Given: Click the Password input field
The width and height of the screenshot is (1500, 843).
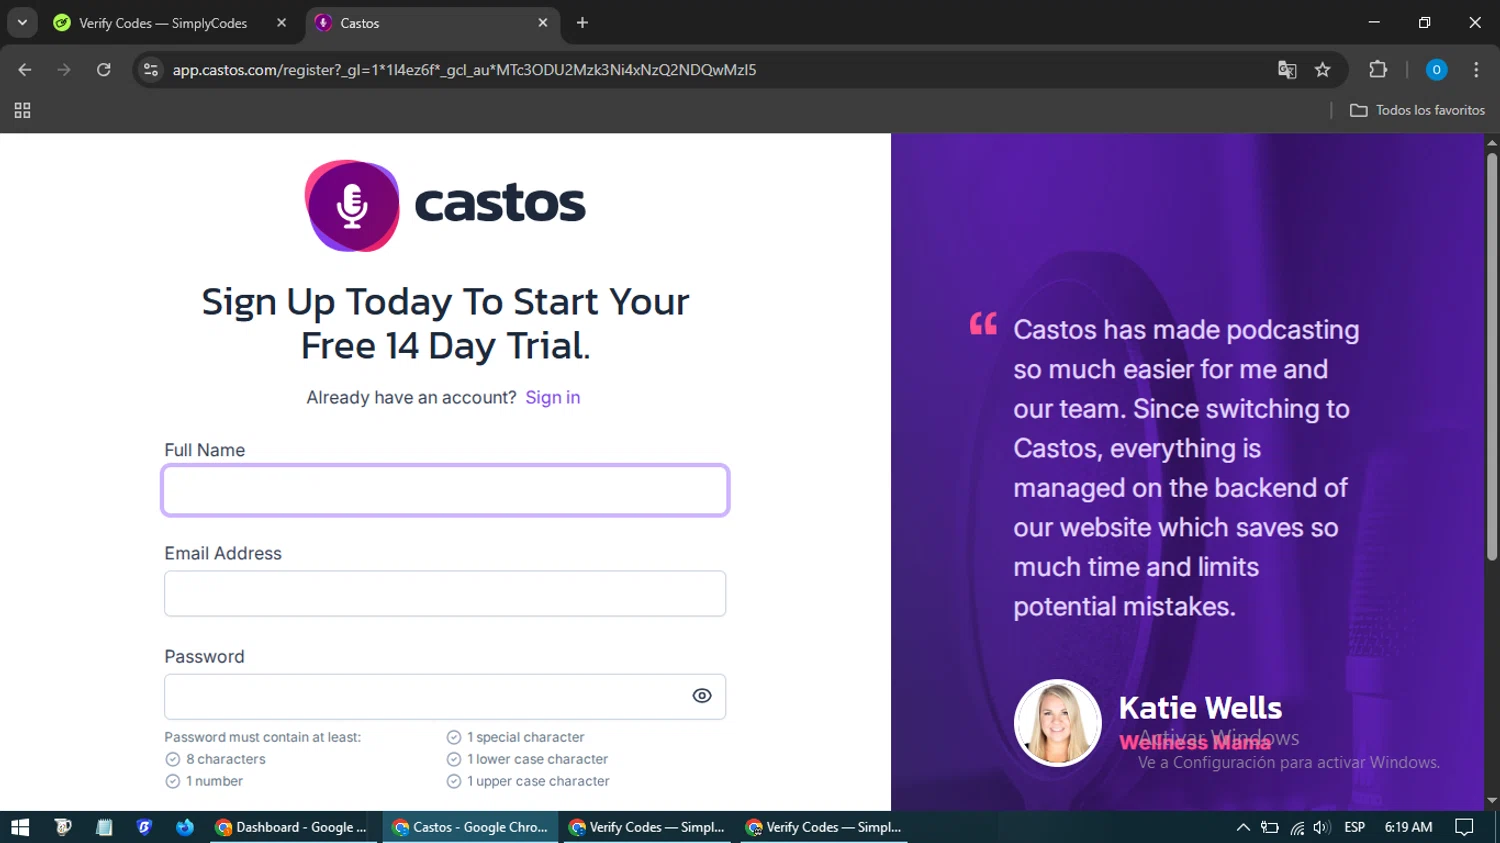Looking at the screenshot, I should (x=445, y=696).
